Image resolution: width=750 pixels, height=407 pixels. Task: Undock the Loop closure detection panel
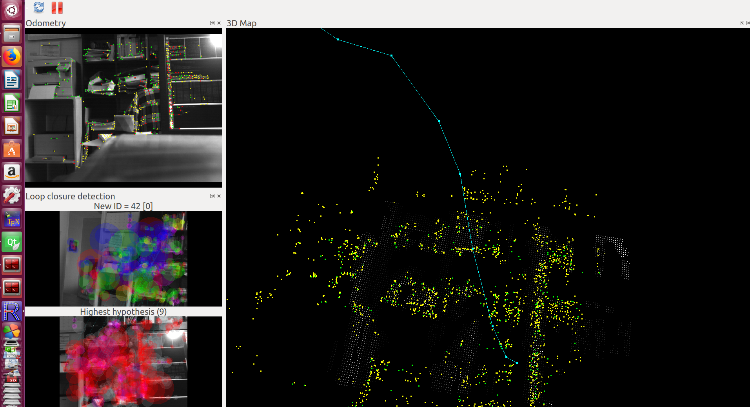tap(212, 196)
